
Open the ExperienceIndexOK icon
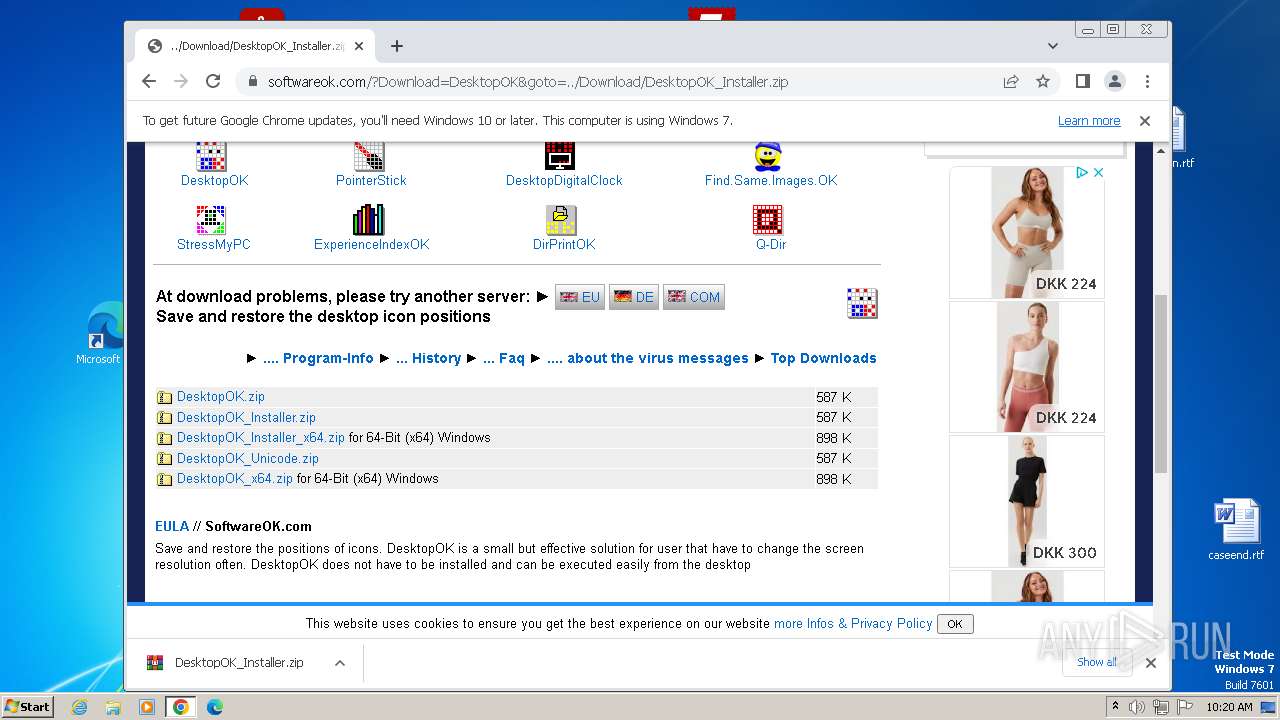(x=369, y=220)
